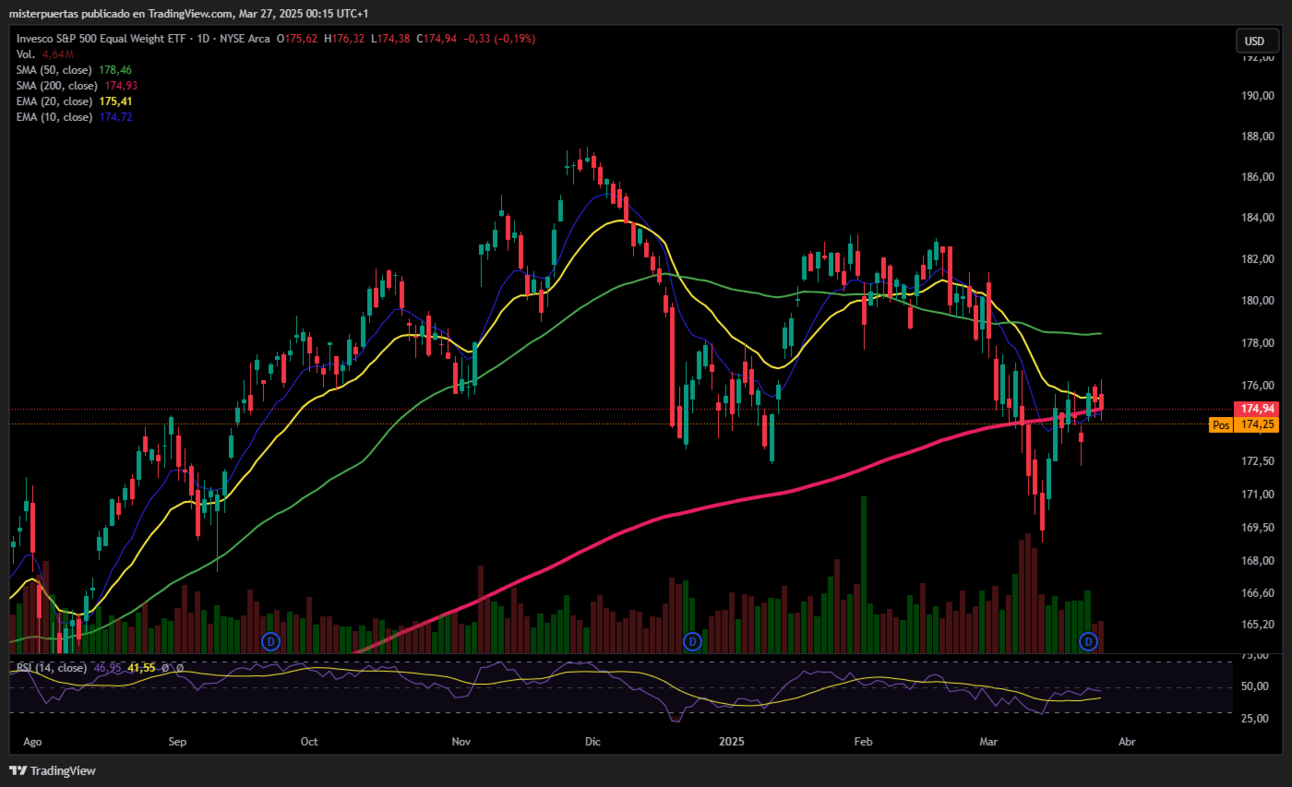Click the 169,50 price axis label
Screen dimensions: 1292x787
(x=1256, y=527)
